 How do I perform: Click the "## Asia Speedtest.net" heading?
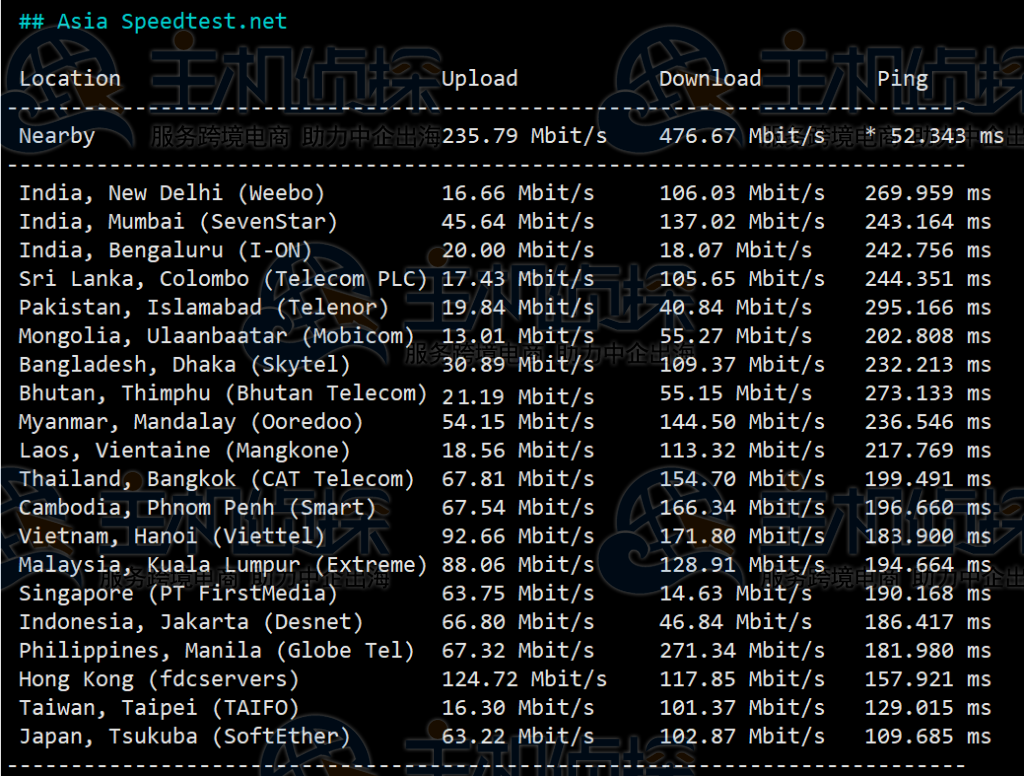pyautogui.click(x=152, y=21)
